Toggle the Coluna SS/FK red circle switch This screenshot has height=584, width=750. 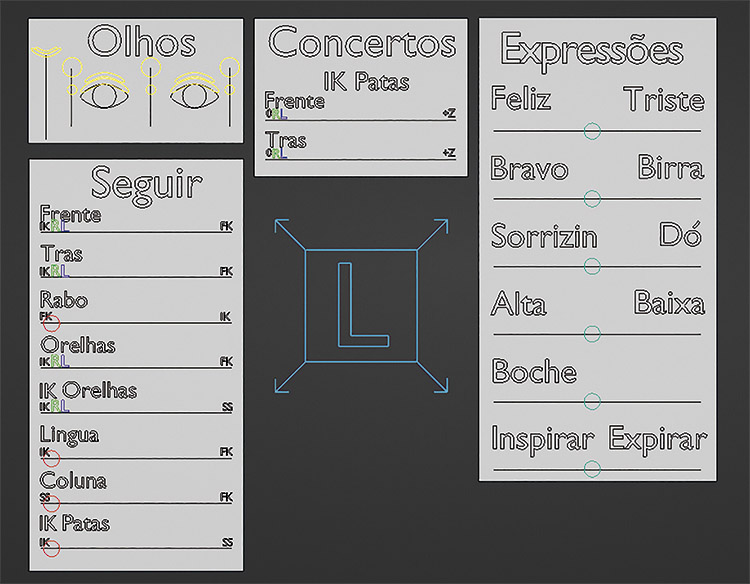[x=52, y=502]
